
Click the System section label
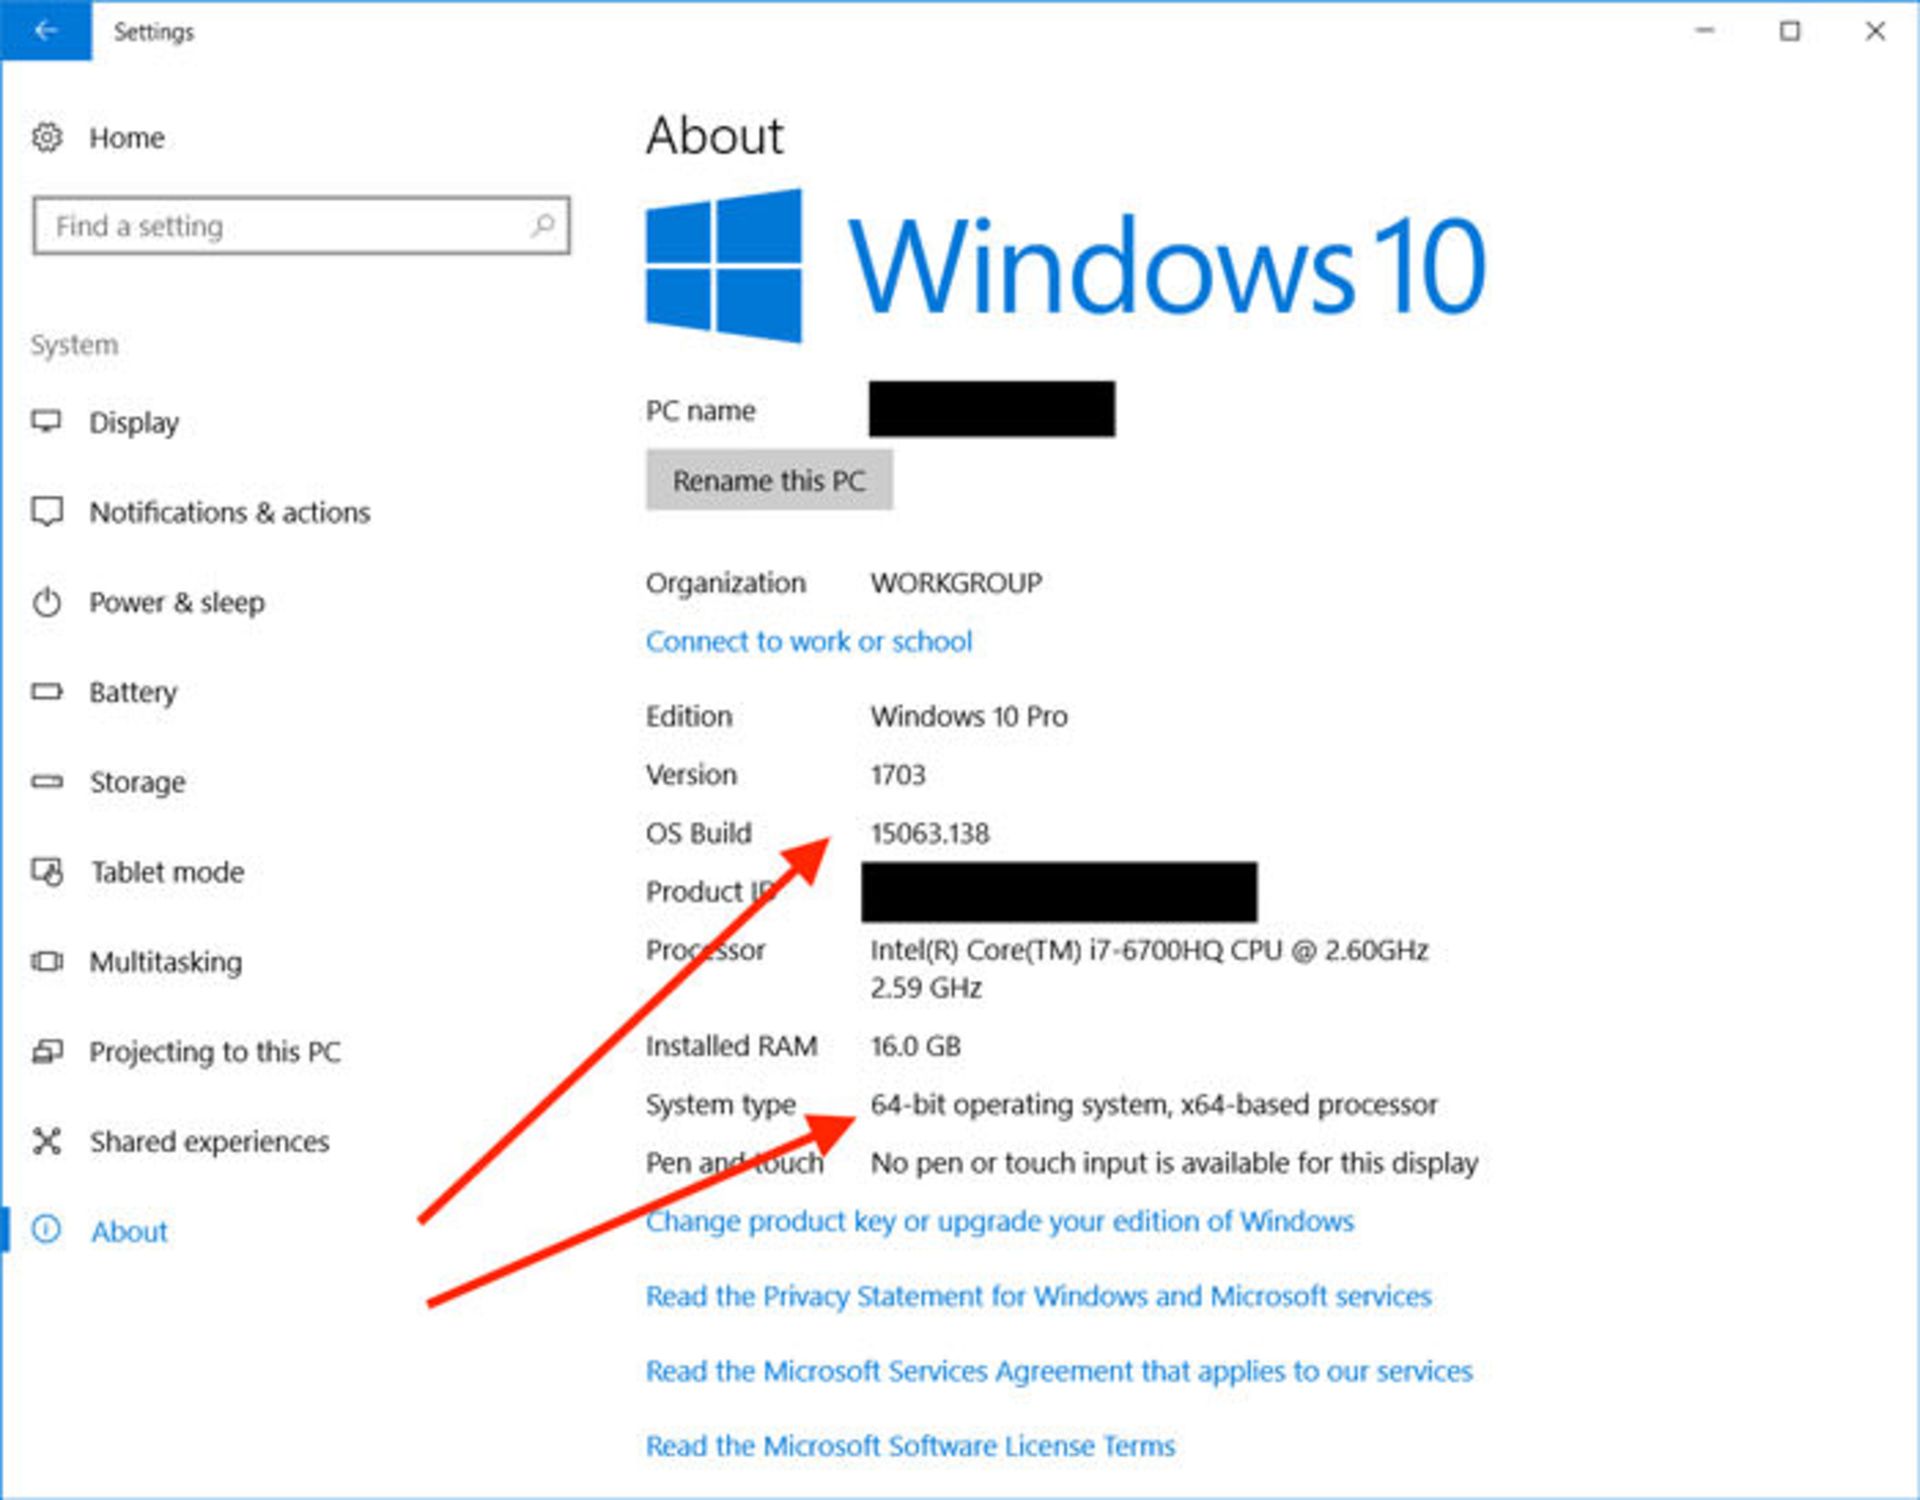point(74,345)
